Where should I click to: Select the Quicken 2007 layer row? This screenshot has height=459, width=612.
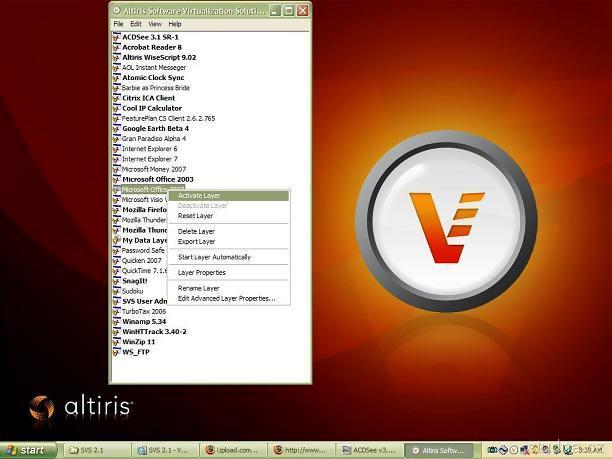139,260
